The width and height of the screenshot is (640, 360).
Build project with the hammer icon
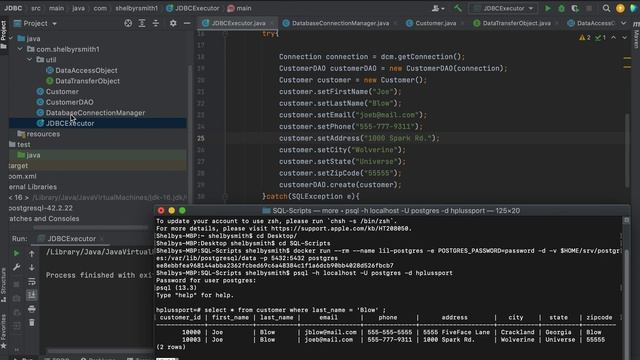458,8
